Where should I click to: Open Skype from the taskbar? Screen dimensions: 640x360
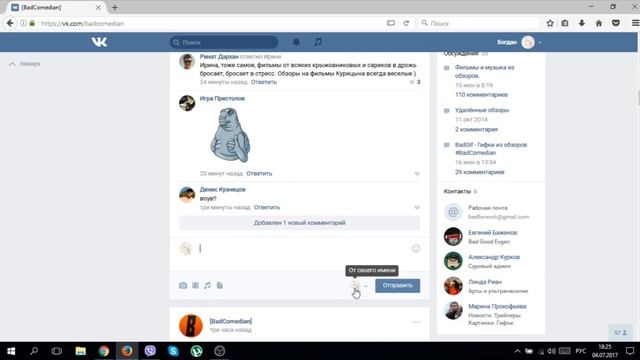pyautogui.click(x=173, y=351)
